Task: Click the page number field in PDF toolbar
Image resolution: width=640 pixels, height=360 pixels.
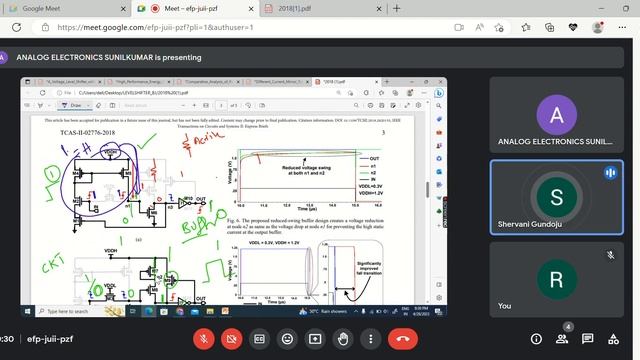Action: (x=221, y=105)
